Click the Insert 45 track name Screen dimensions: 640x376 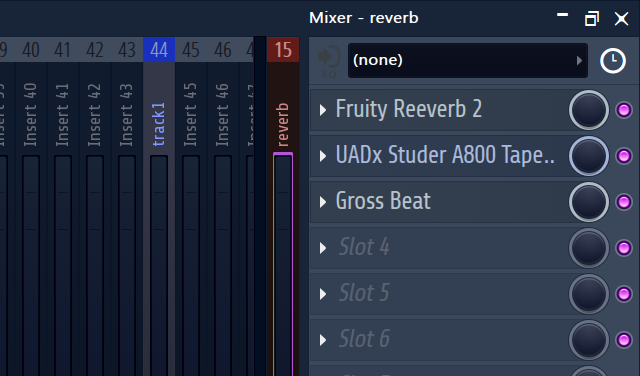pos(190,115)
